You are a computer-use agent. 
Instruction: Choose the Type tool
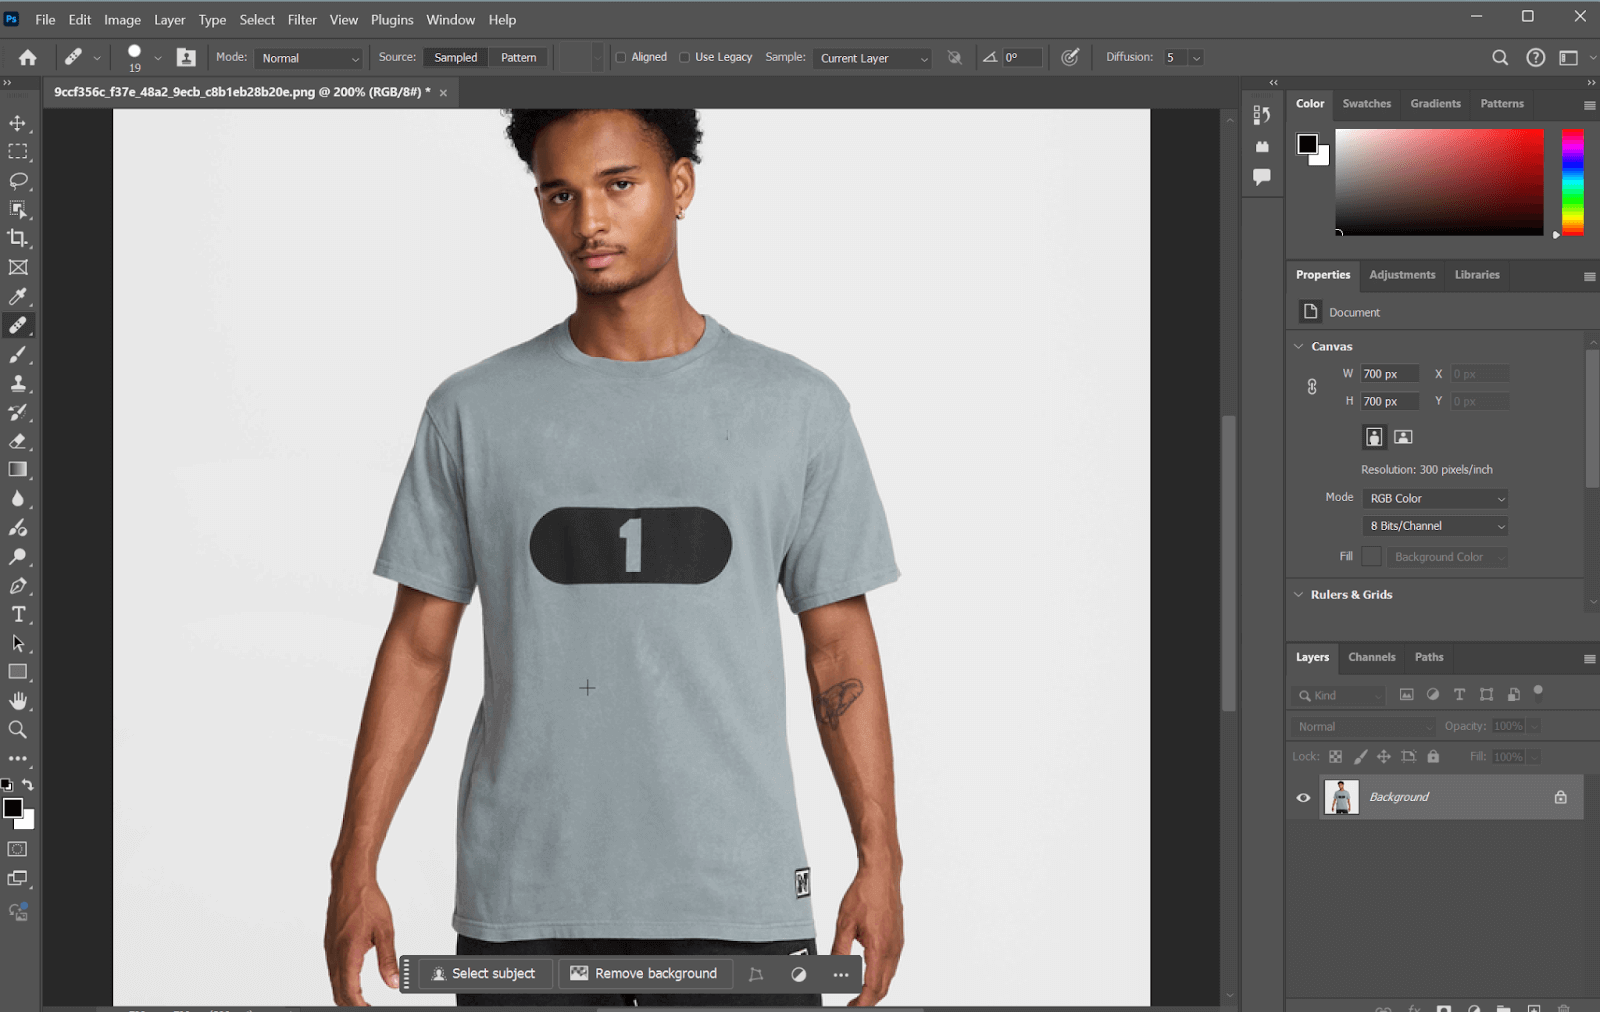[18, 614]
